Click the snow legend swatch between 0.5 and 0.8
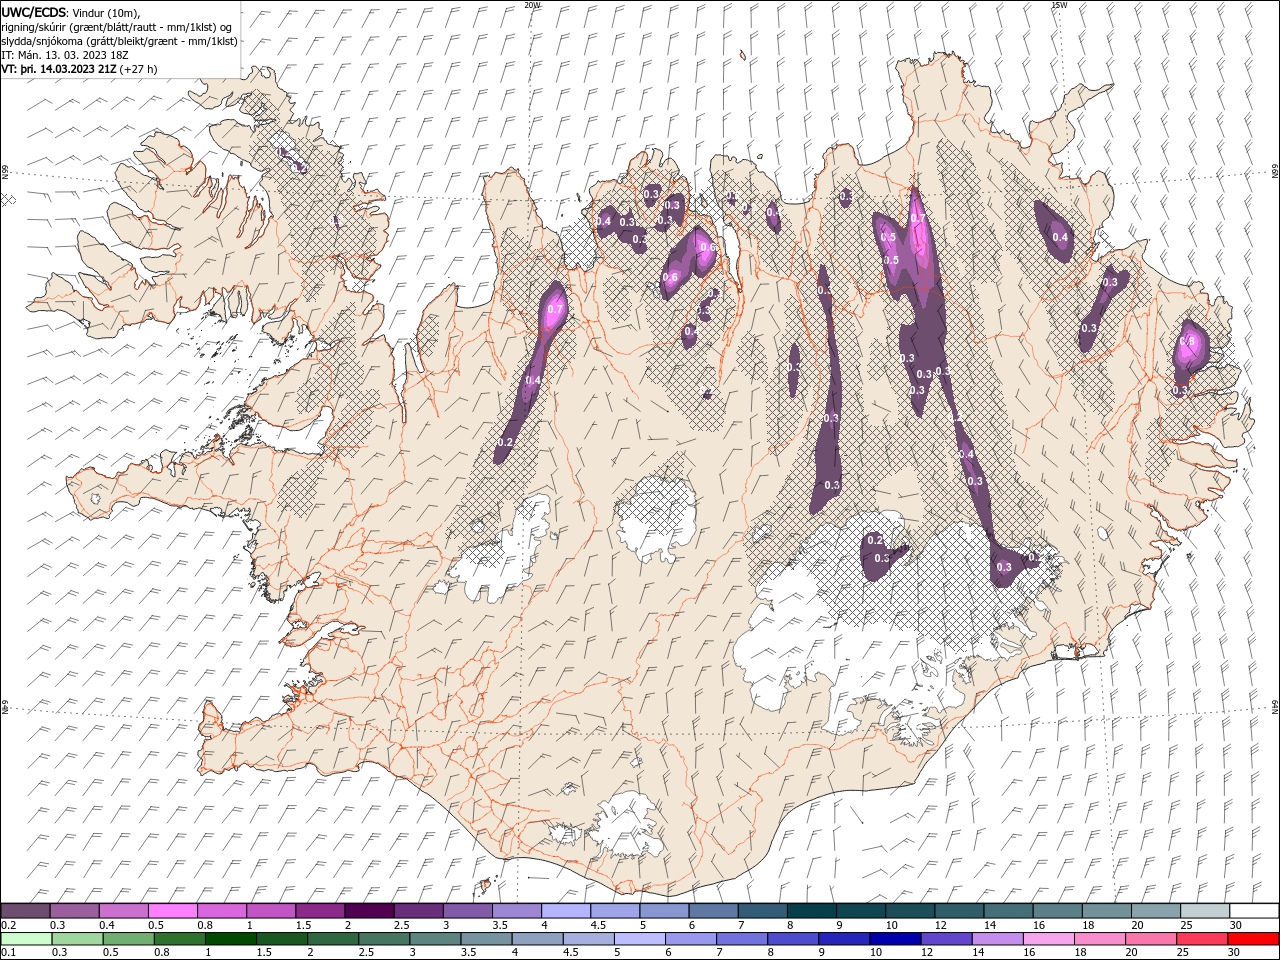 [x=173, y=911]
